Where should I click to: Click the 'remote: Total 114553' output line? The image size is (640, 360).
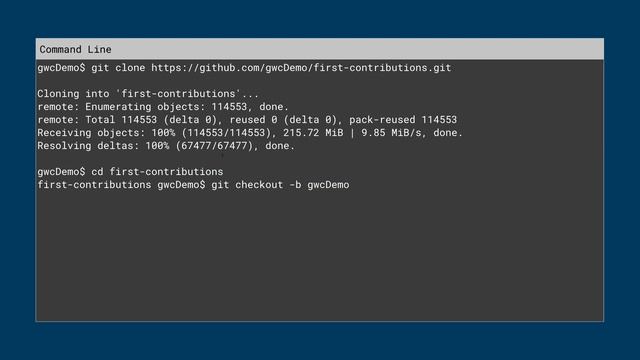point(247,120)
